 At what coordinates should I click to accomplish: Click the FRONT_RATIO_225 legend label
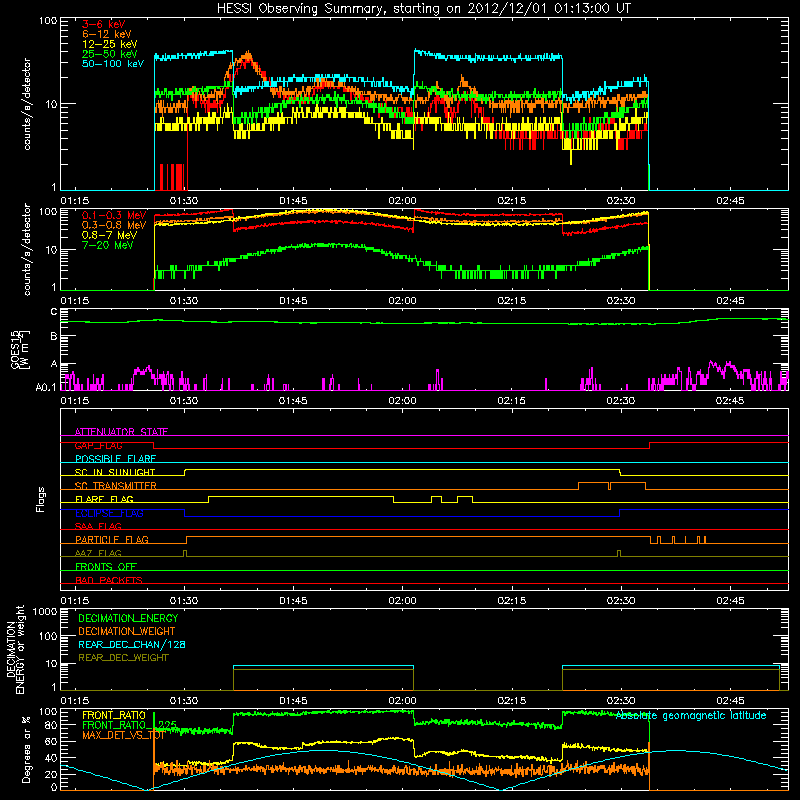pos(130,725)
